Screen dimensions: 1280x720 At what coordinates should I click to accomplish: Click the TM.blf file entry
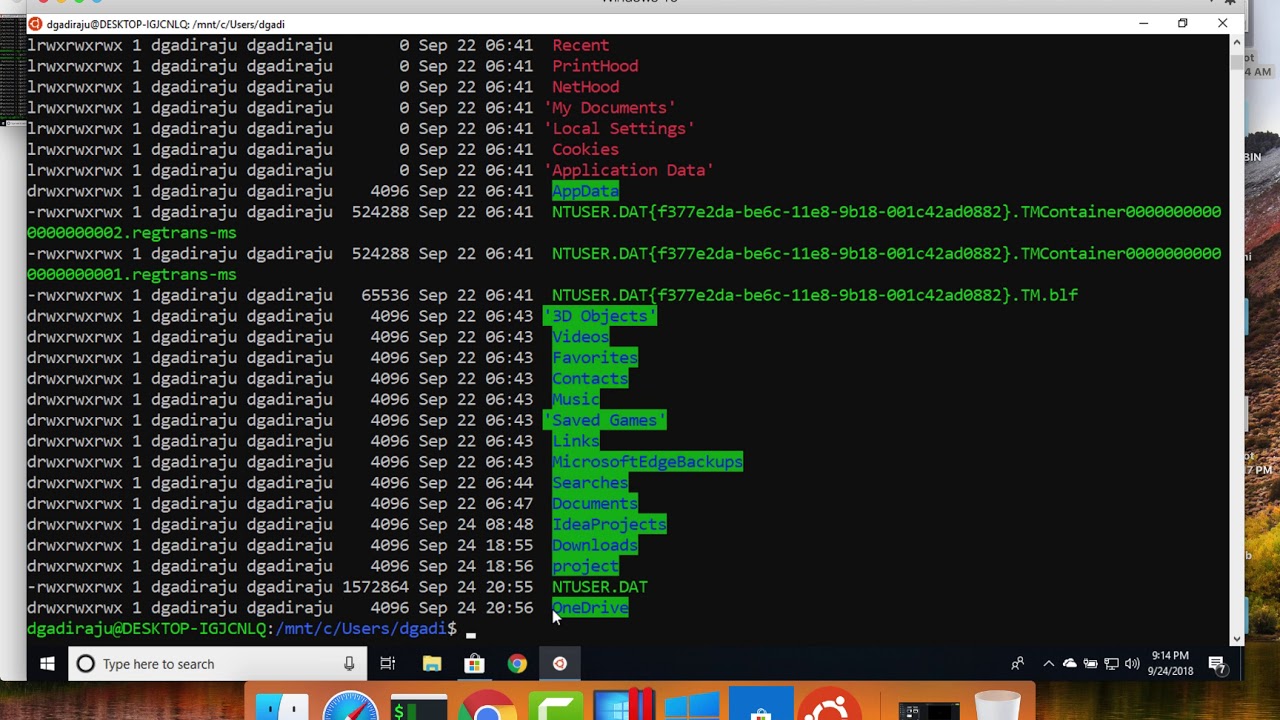815,295
